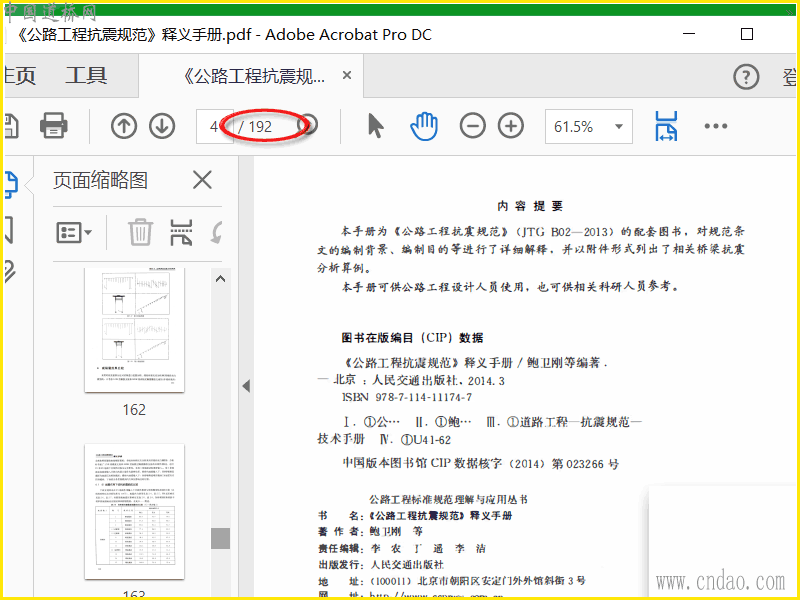
Task: Open more tools with three dots
Action: pos(716,126)
